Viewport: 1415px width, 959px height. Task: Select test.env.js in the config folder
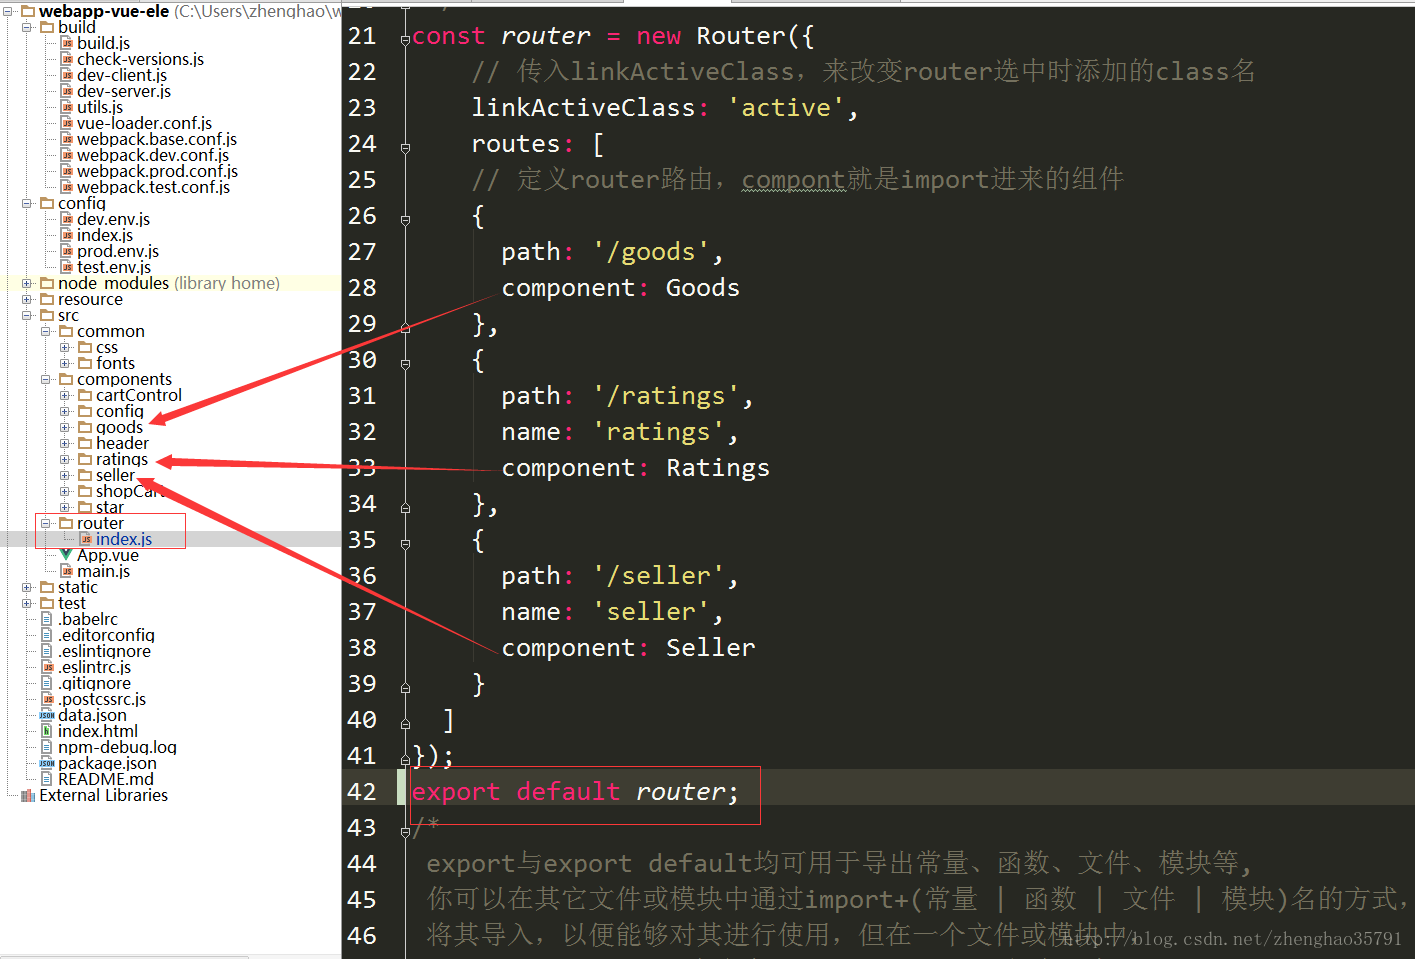pos(114,267)
